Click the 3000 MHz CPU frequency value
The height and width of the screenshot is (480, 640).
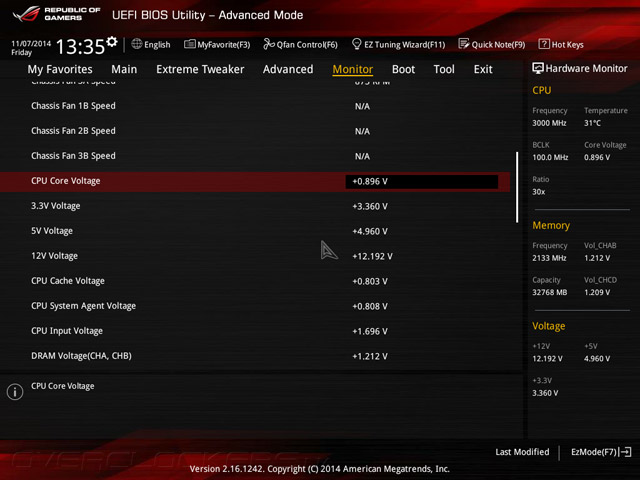coord(549,123)
